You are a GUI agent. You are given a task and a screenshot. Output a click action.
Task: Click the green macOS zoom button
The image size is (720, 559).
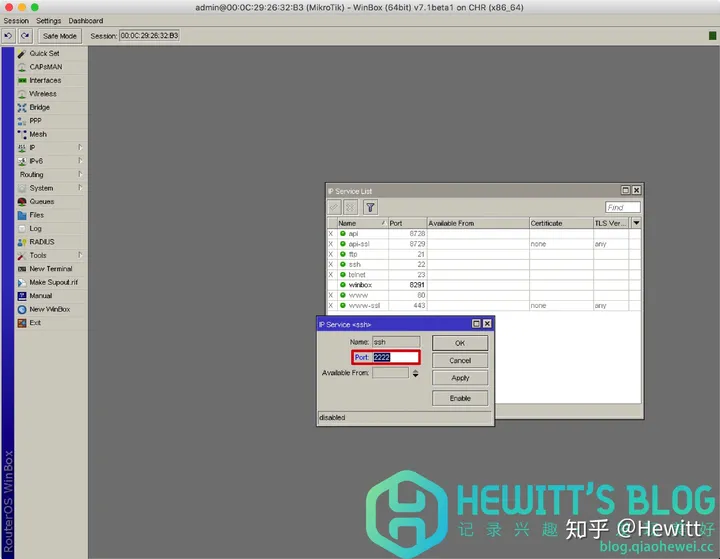pos(35,7)
